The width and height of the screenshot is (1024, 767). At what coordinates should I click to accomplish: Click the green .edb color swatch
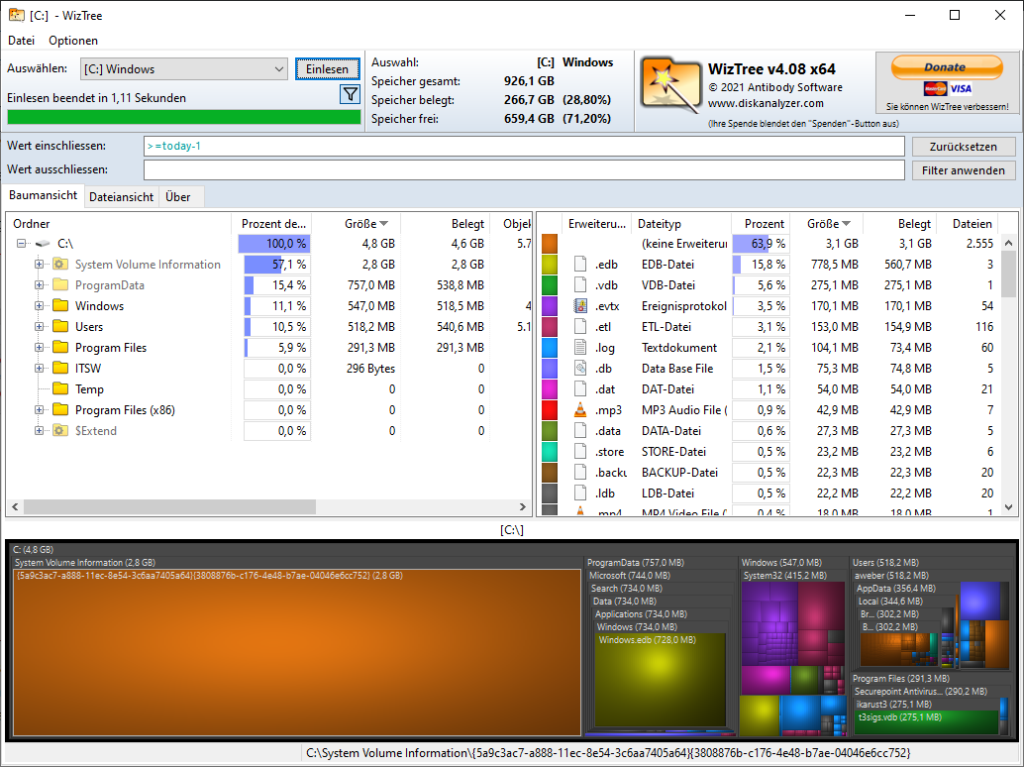pos(549,265)
